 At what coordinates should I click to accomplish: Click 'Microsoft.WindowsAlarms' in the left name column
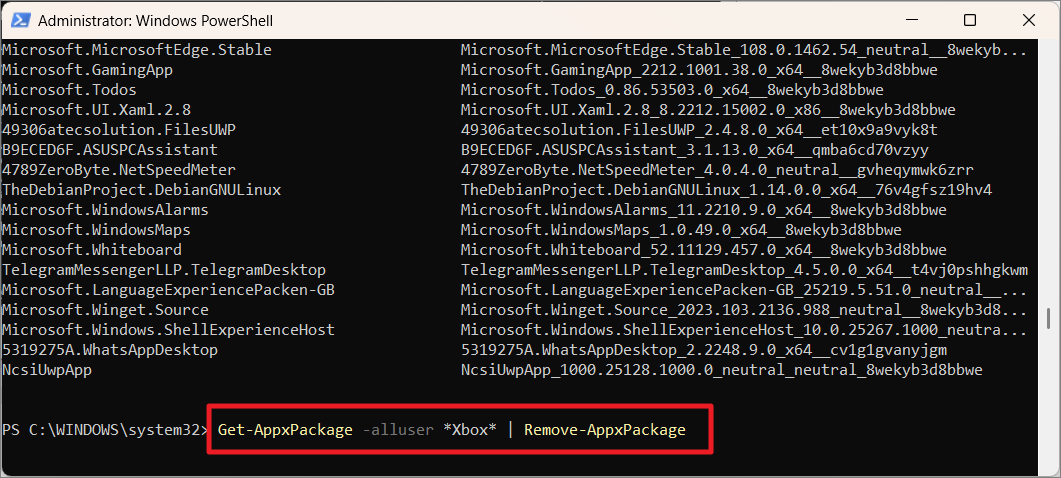tap(106, 210)
